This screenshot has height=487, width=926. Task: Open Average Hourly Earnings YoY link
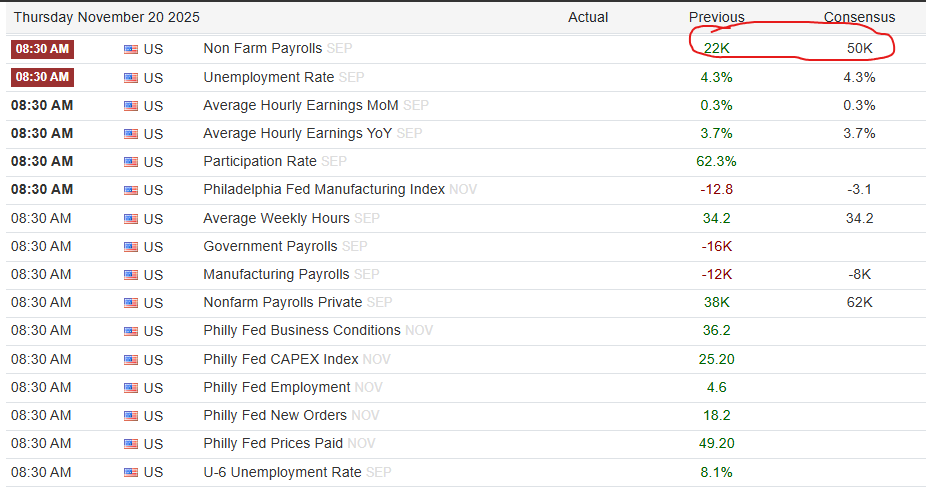click(x=298, y=133)
